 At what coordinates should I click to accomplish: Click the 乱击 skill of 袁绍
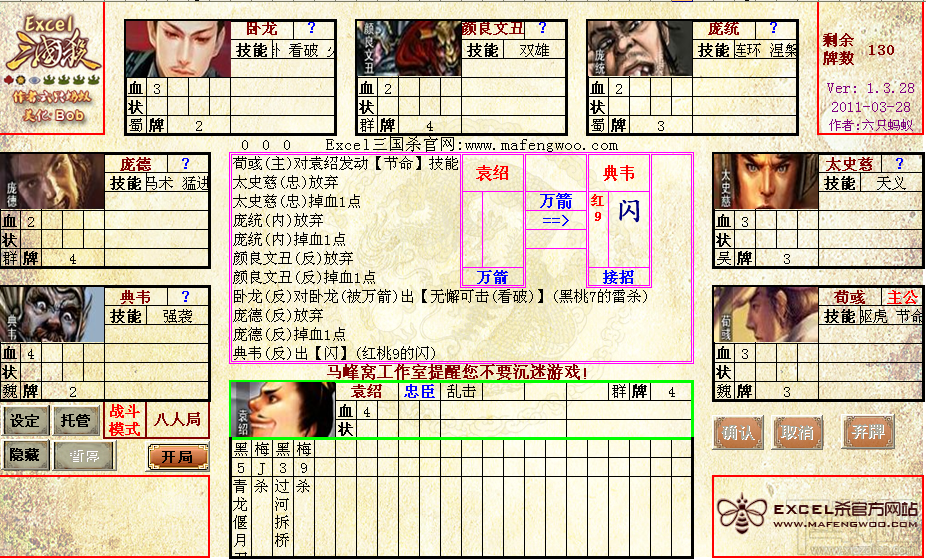point(461,392)
